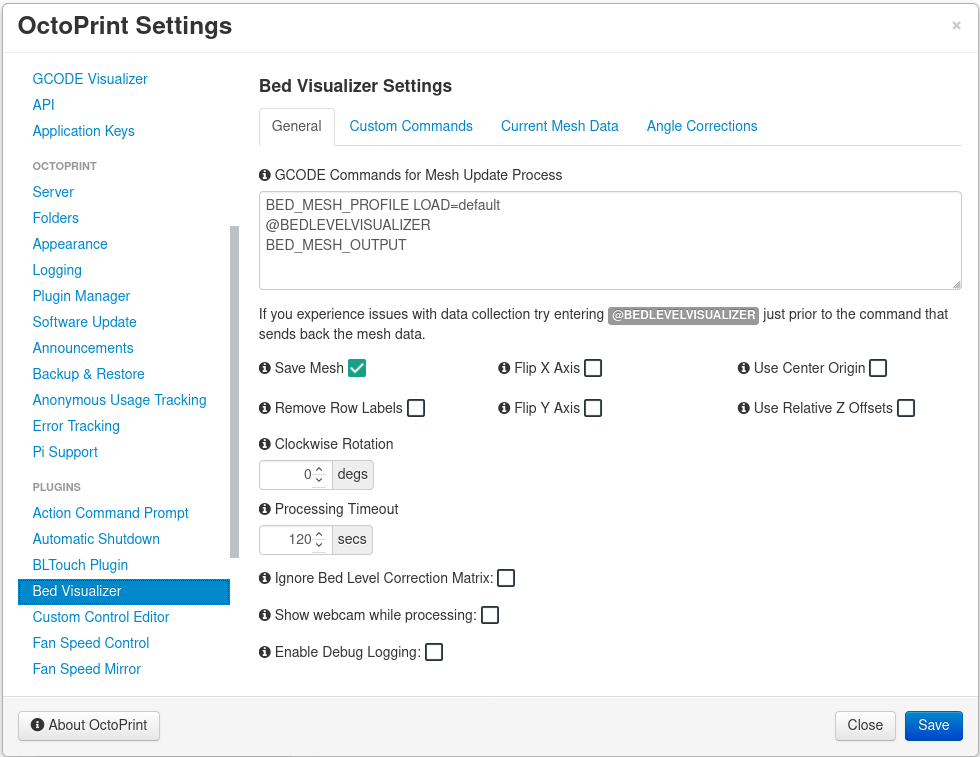
Task: Click info icon next to Show webcam while processing
Action: coord(265,615)
